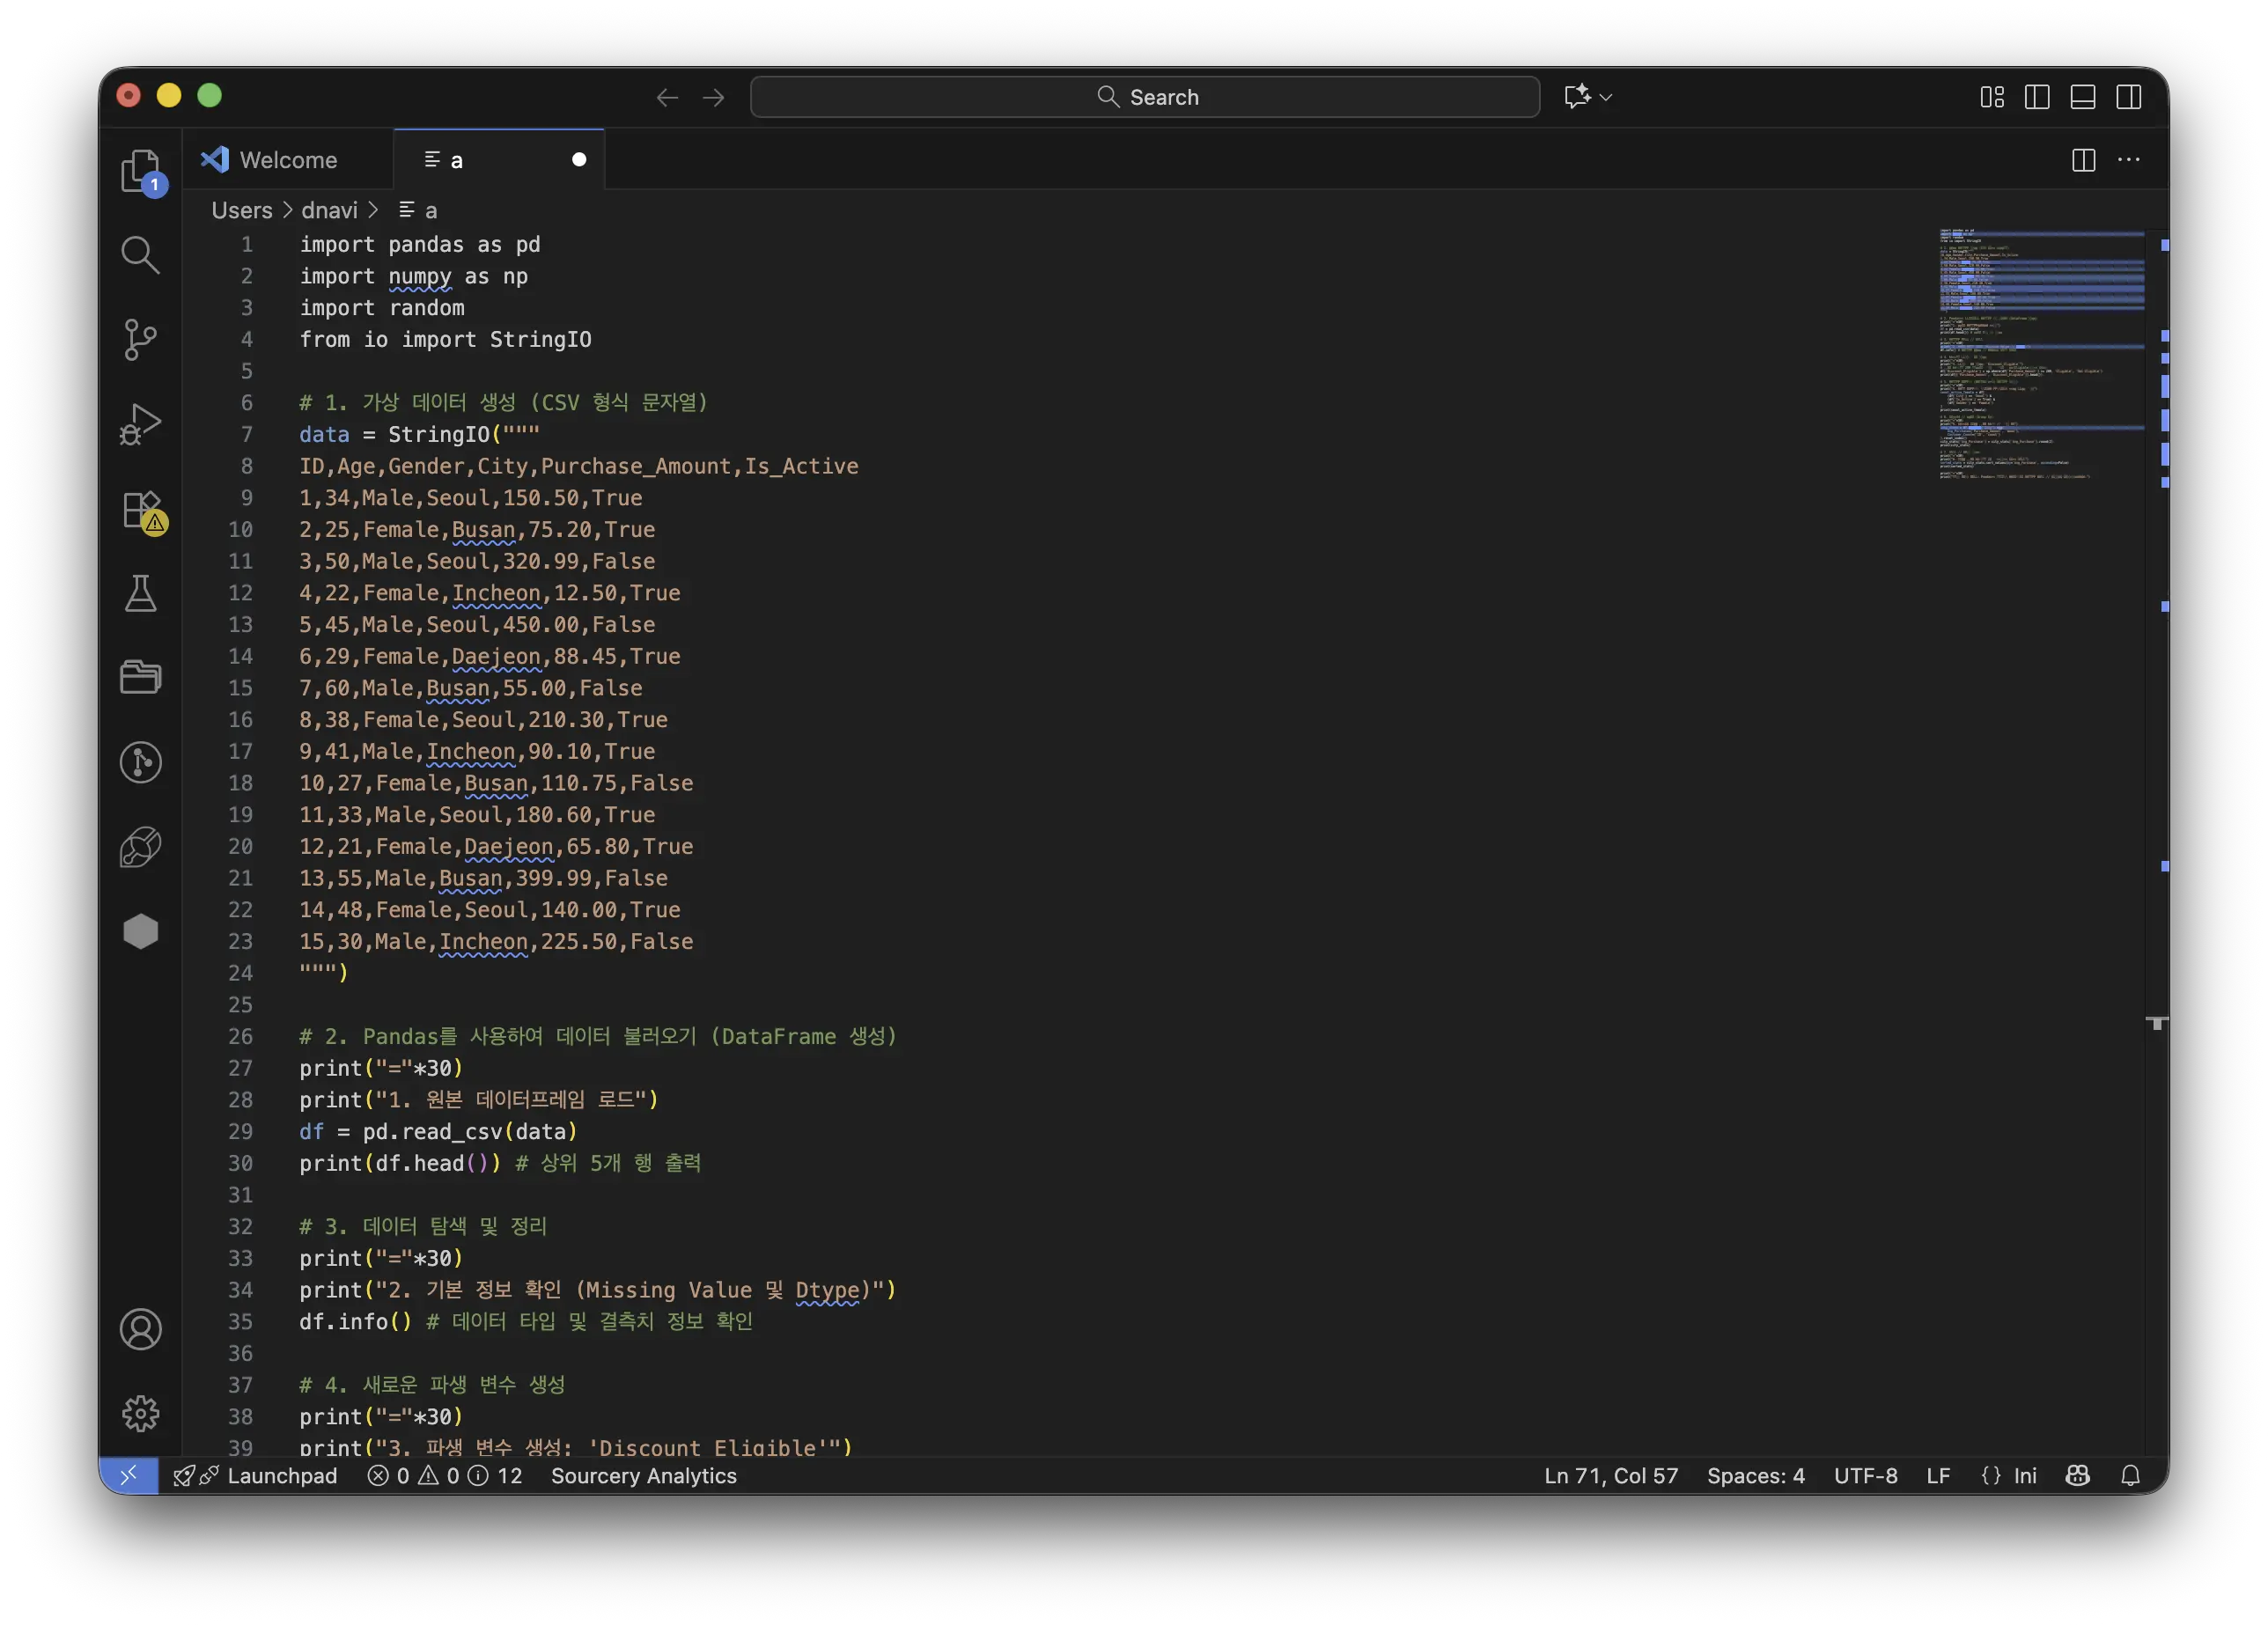
Task: Toggle the primary sidebar visibility
Action: tap(2037, 96)
